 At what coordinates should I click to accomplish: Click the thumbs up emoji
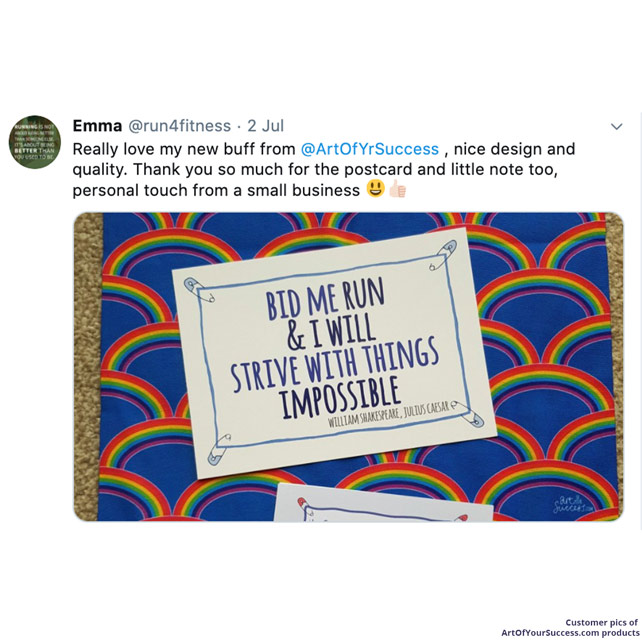[397, 189]
